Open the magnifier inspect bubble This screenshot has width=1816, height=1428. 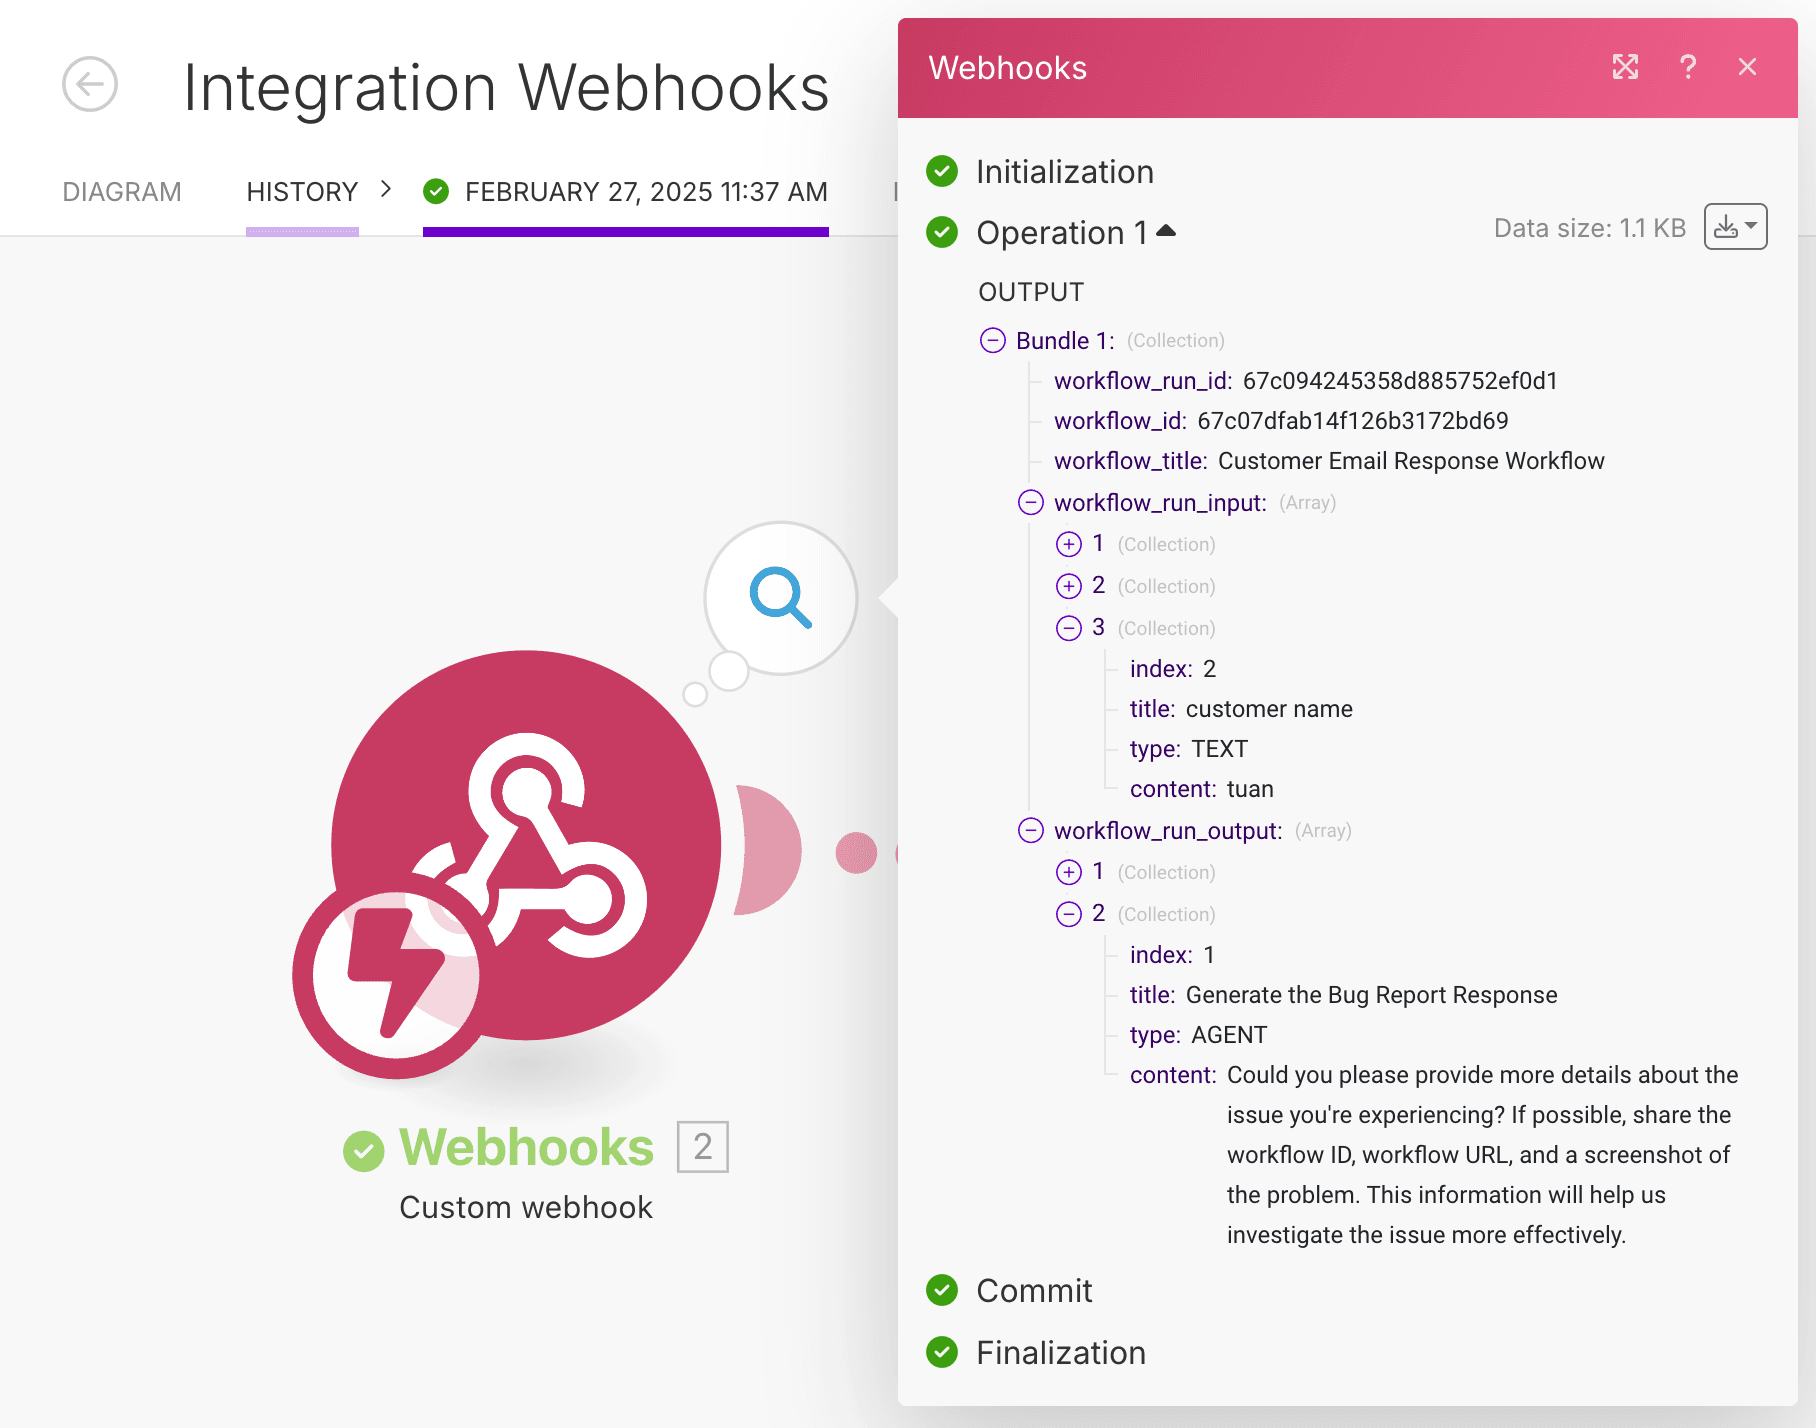click(781, 598)
